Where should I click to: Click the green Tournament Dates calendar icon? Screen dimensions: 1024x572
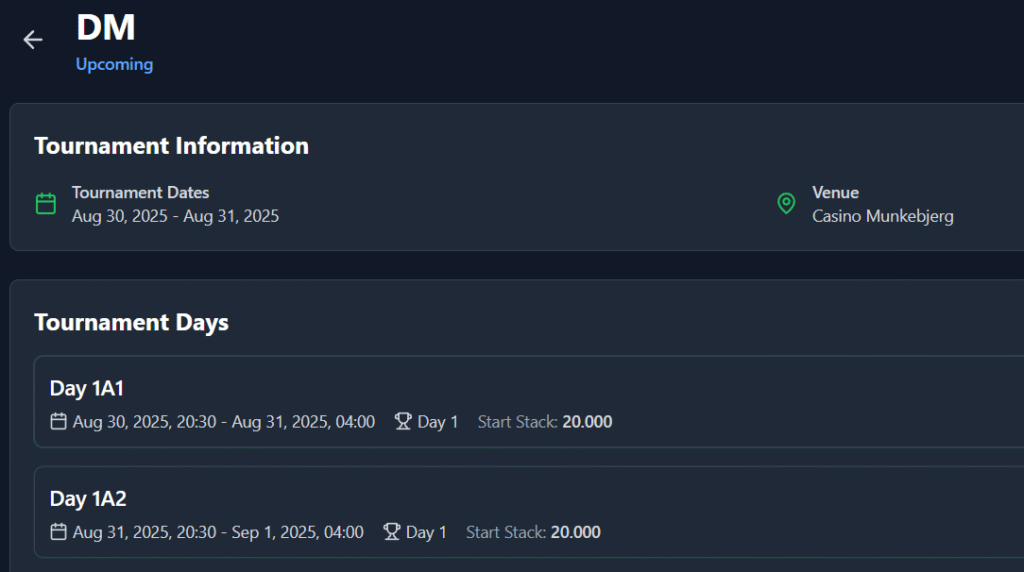pyautogui.click(x=46, y=204)
